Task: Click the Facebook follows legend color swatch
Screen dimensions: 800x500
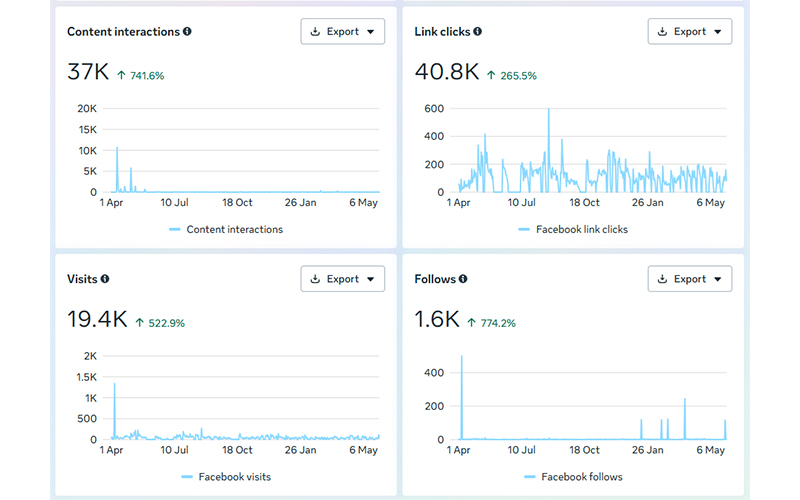Action: click(530, 477)
